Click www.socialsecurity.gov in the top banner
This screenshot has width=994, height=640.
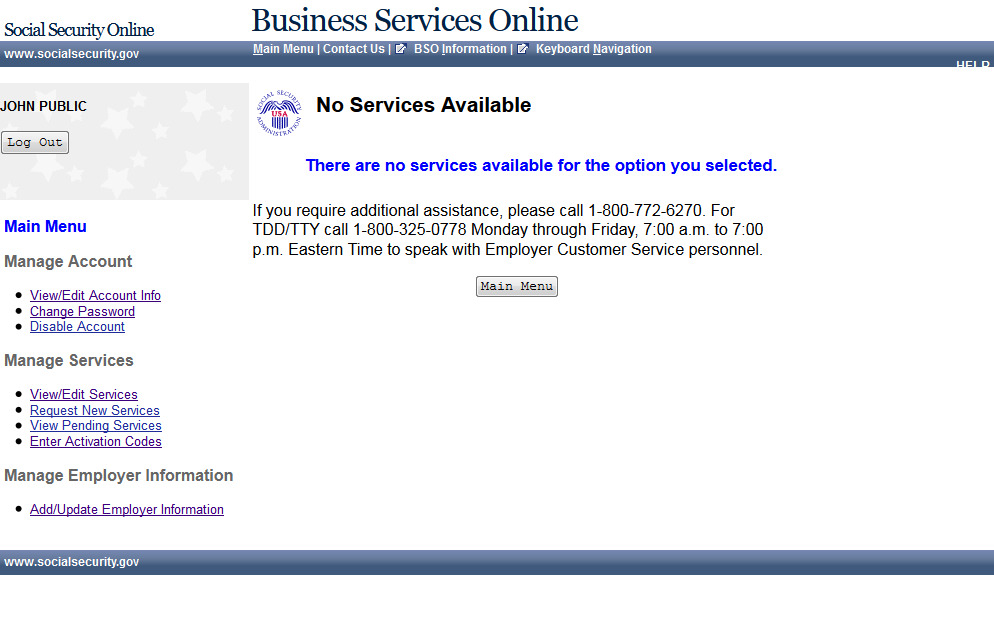72,54
